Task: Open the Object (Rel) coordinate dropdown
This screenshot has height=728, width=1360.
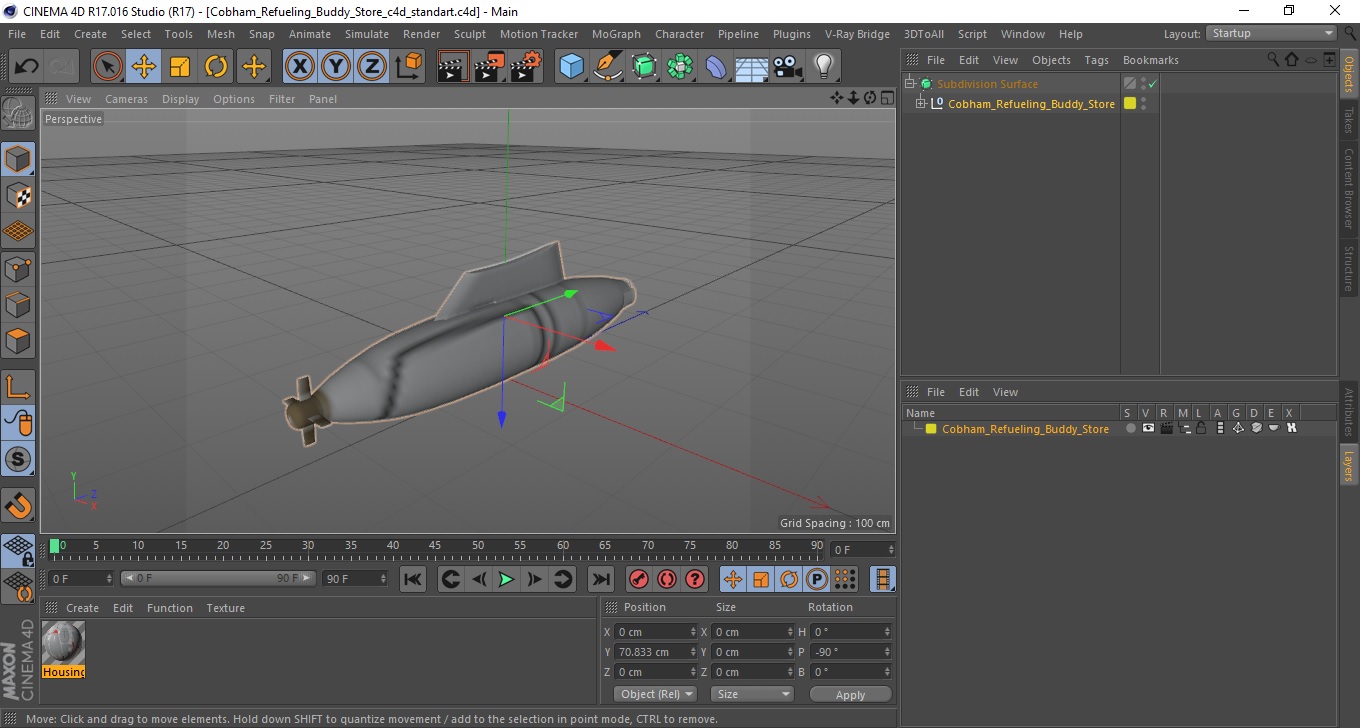Action: pos(656,694)
